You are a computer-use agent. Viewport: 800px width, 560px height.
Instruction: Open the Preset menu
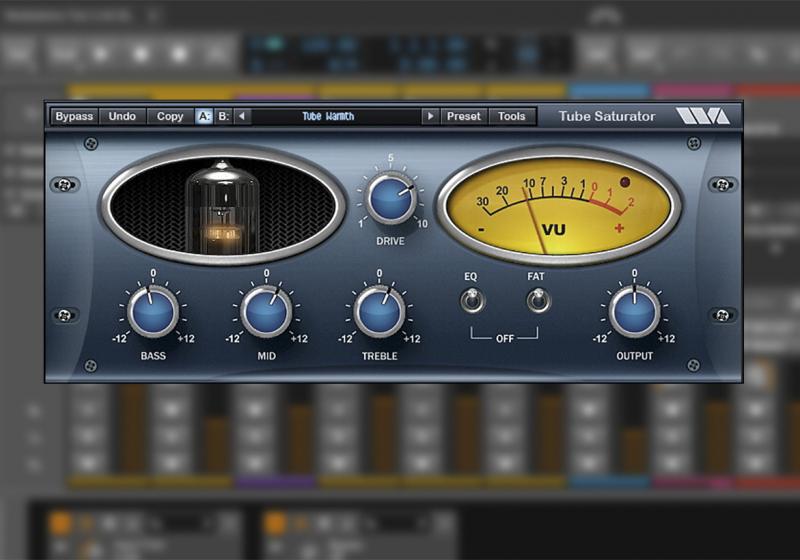click(463, 116)
